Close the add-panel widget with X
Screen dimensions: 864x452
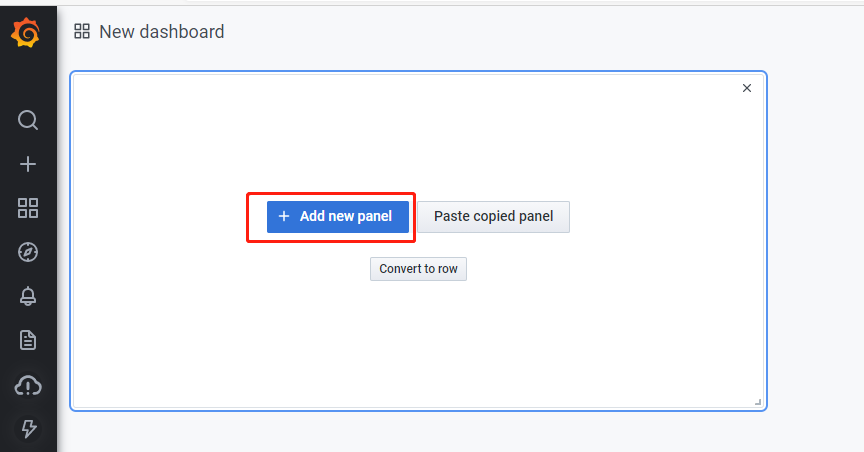coord(746,88)
